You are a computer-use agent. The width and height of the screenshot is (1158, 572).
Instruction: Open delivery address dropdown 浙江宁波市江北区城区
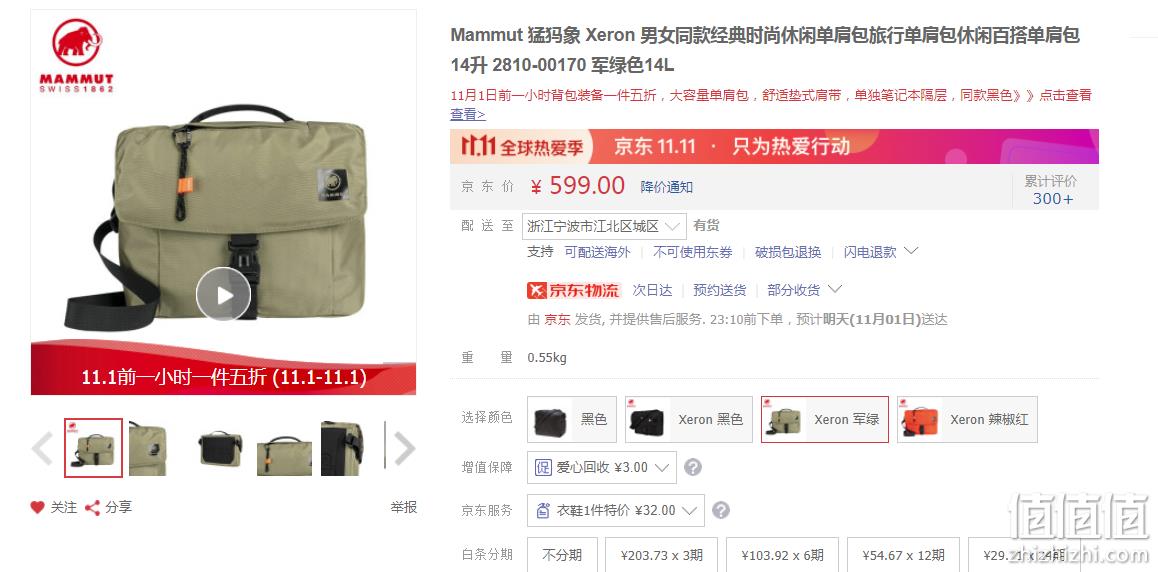pyautogui.click(x=604, y=227)
